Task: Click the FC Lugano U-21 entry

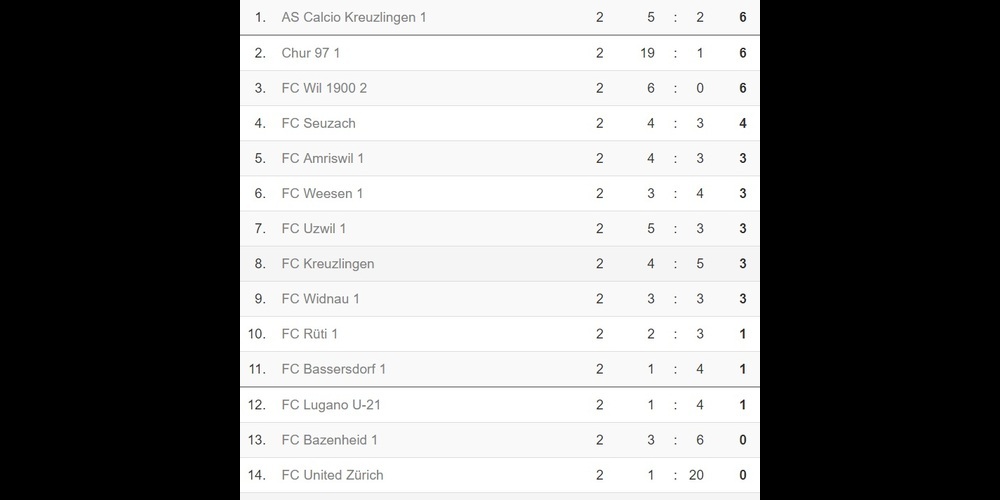Action: click(x=331, y=404)
